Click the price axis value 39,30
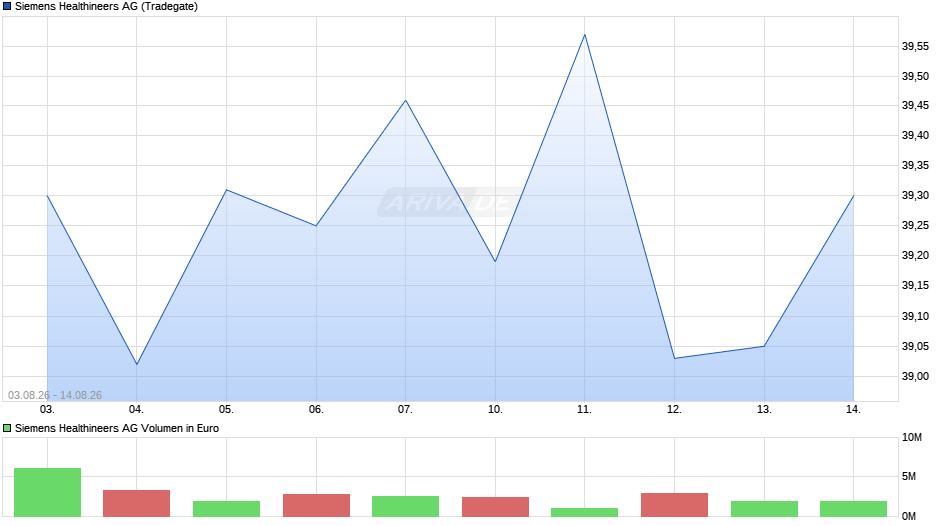This screenshot has height=526, width=940. tap(915, 196)
